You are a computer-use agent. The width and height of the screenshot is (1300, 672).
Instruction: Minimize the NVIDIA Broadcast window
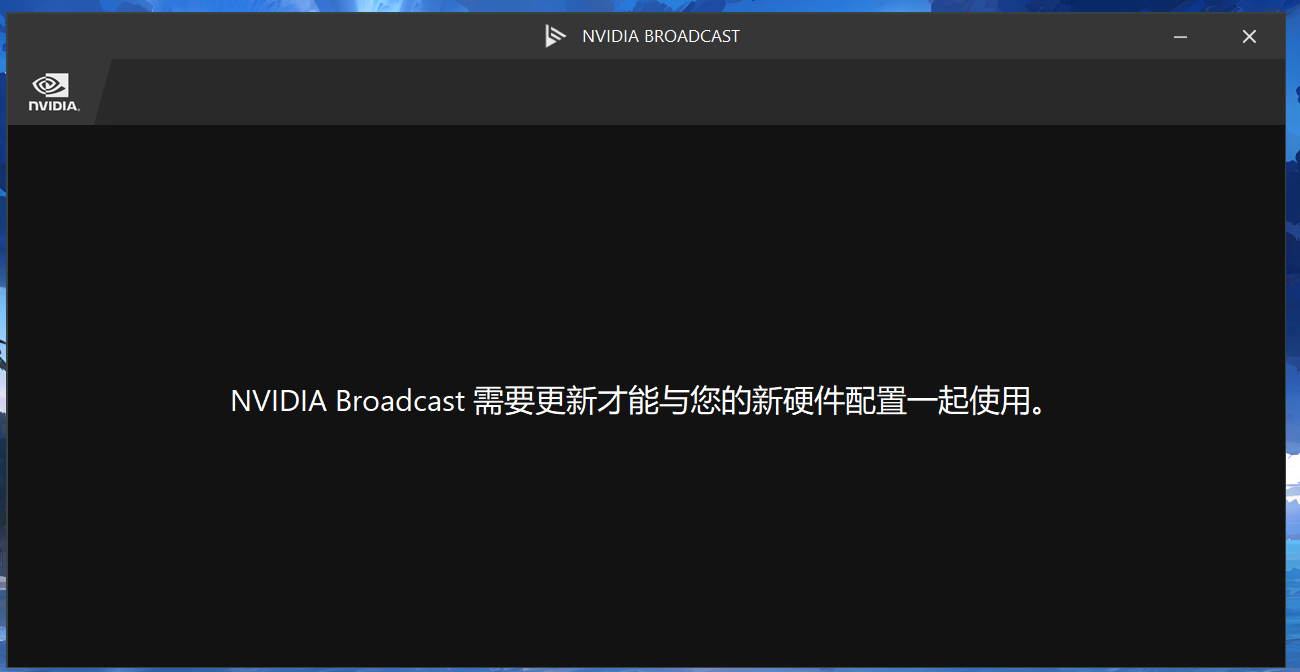pos(1180,37)
